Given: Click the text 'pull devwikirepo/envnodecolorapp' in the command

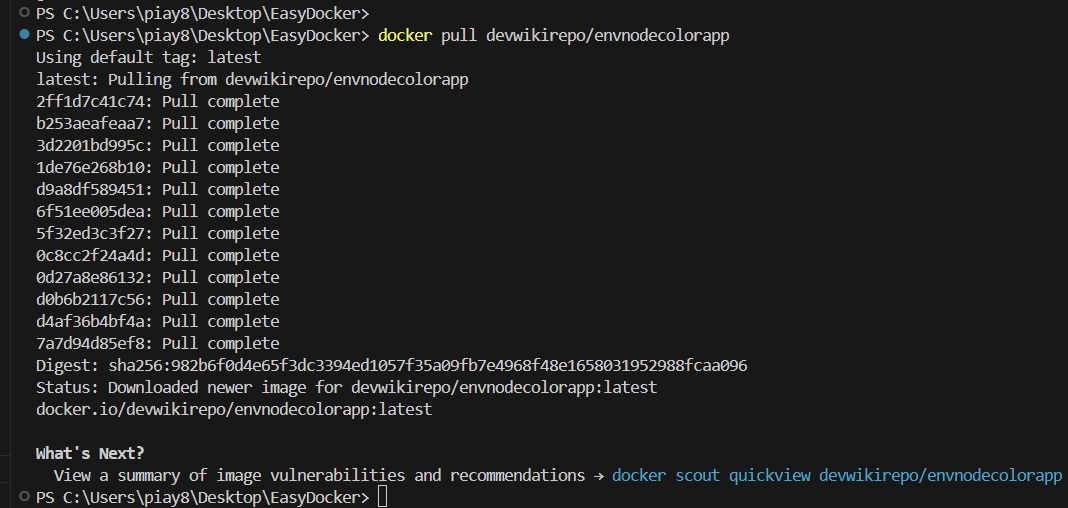Looking at the screenshot, I should [x=585, y=35].
